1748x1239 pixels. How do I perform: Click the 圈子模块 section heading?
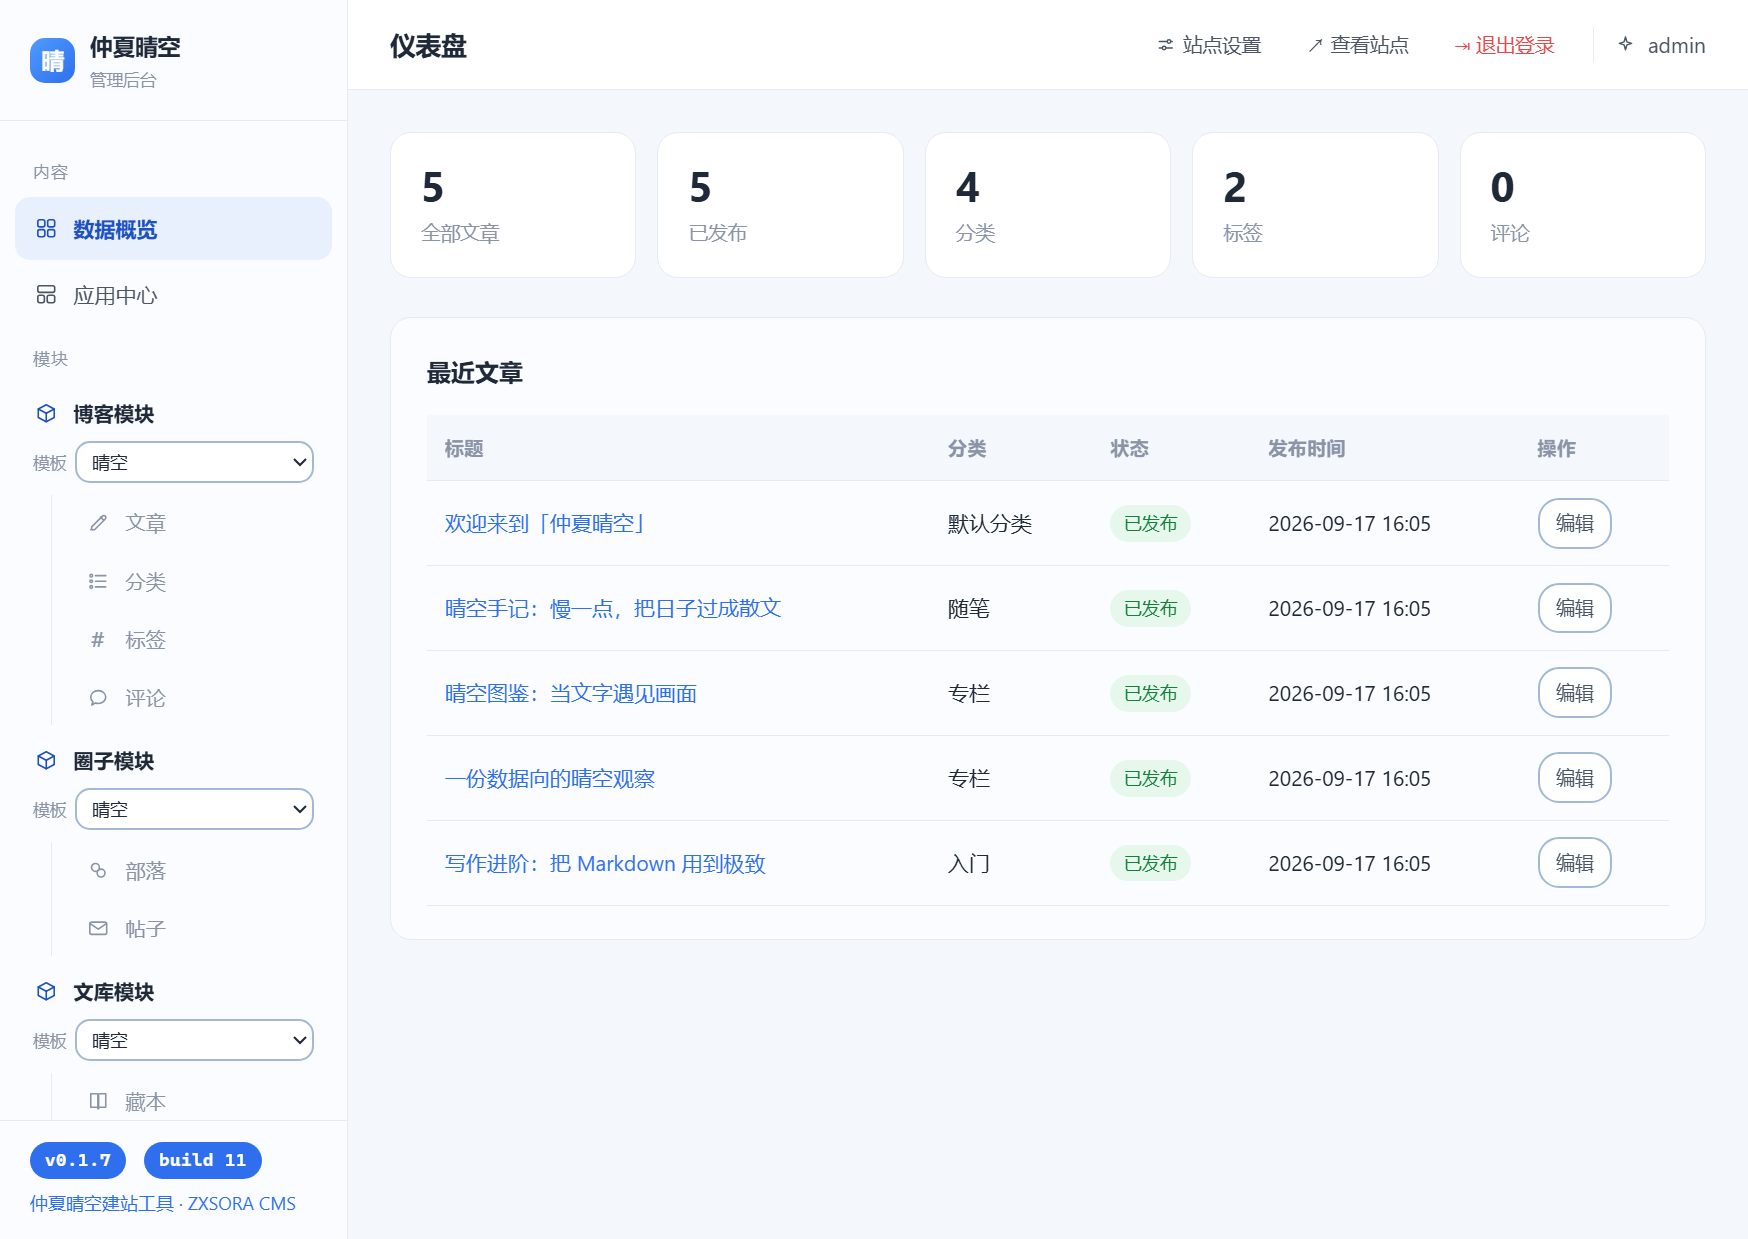click(x=113, y=760)
